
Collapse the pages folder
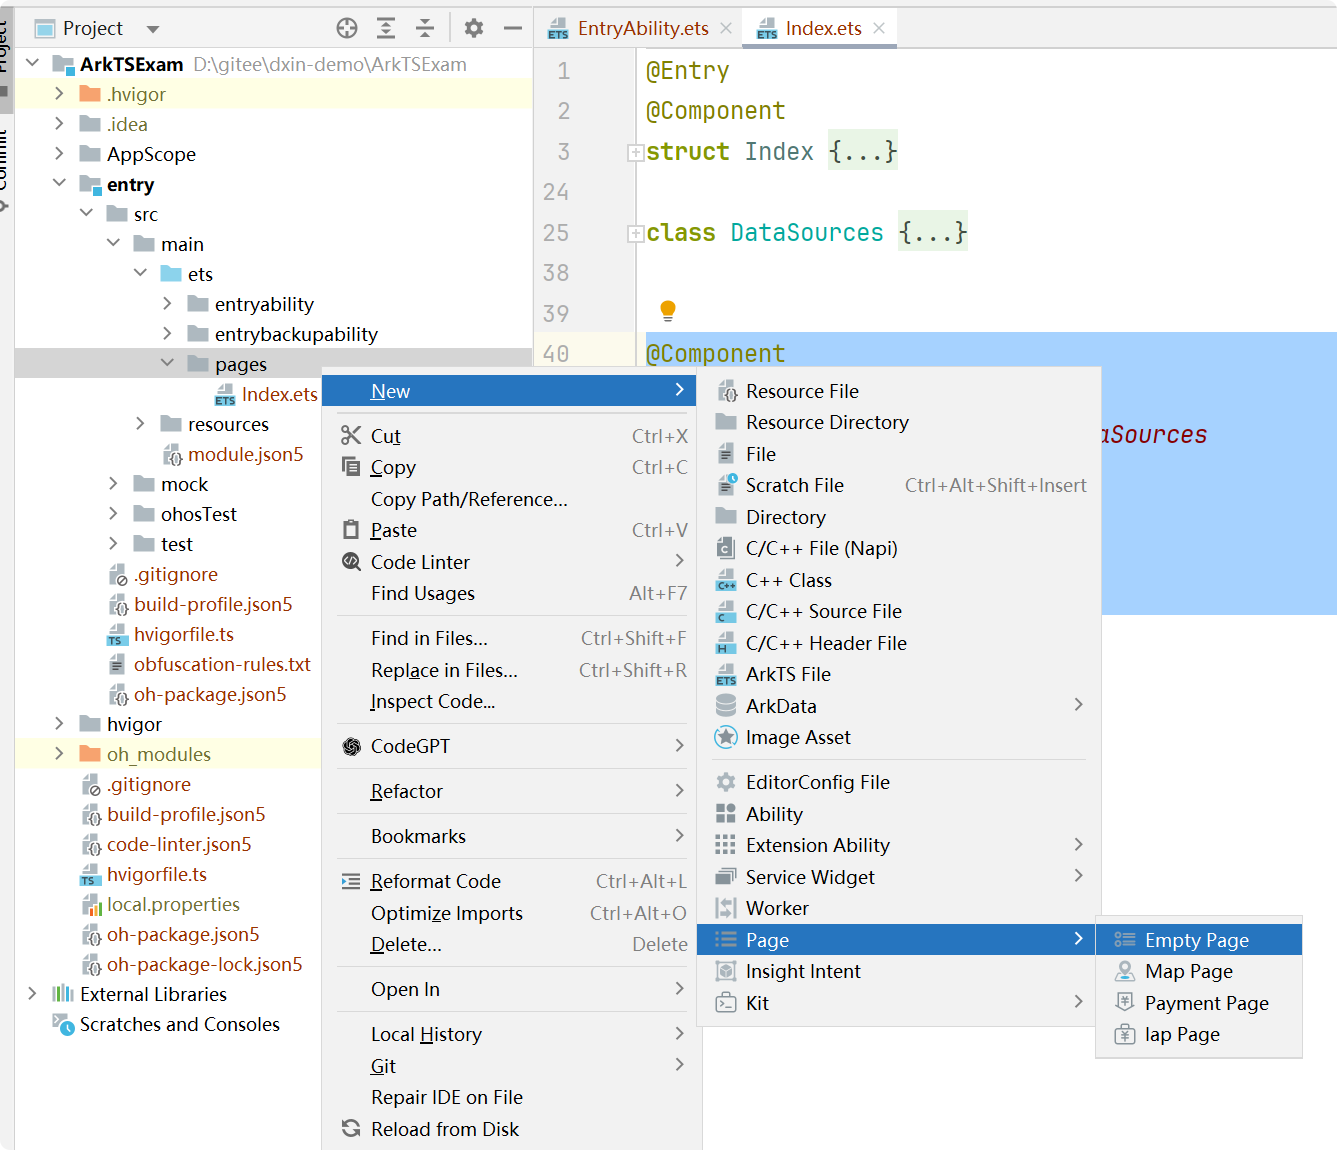167,363
